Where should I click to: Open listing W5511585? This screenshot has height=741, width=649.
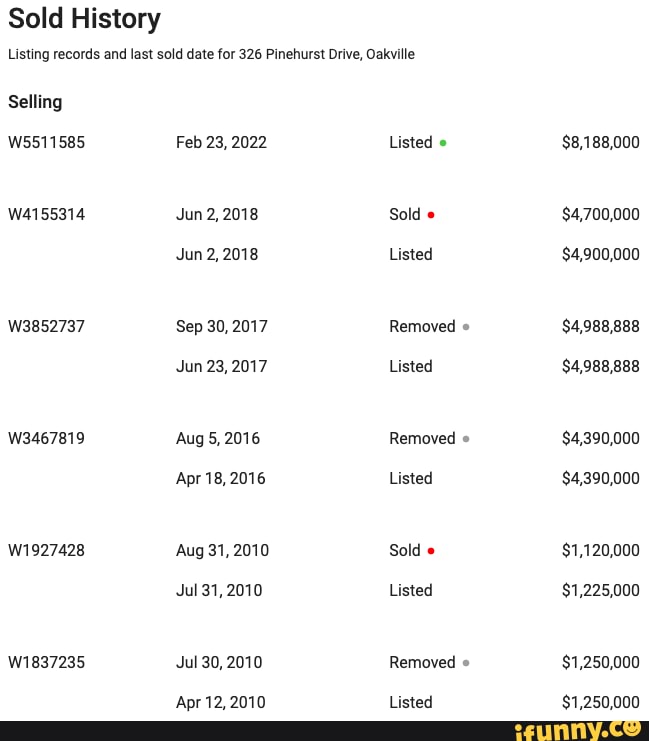click(x=46, y=143)
